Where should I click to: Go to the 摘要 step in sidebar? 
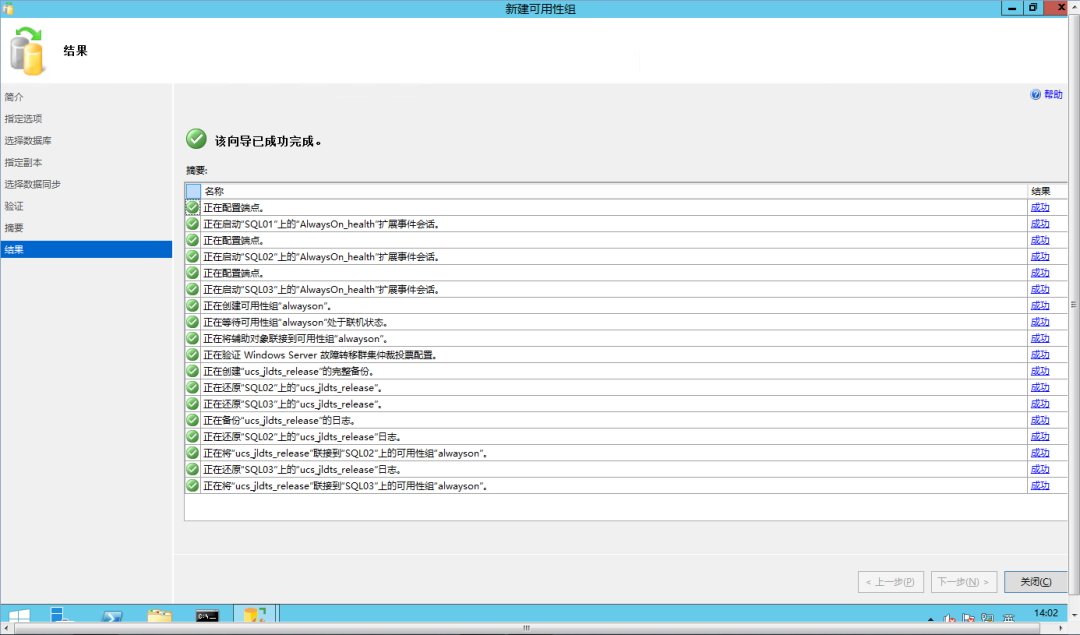click(x=14, y=227)
